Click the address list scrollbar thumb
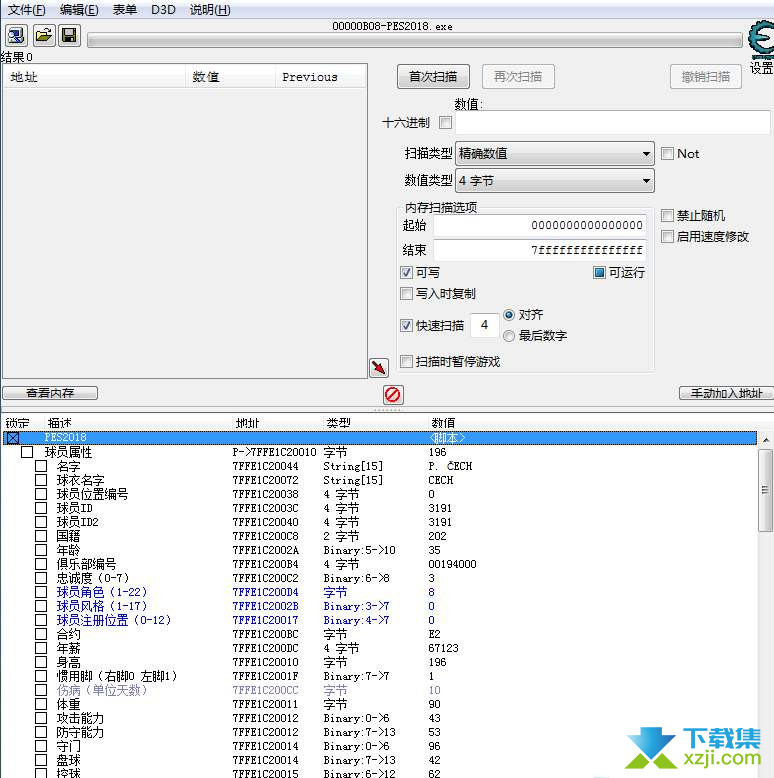Image resolution: width=774 pixels, height=778 pixels. click(x=766, y=490)
